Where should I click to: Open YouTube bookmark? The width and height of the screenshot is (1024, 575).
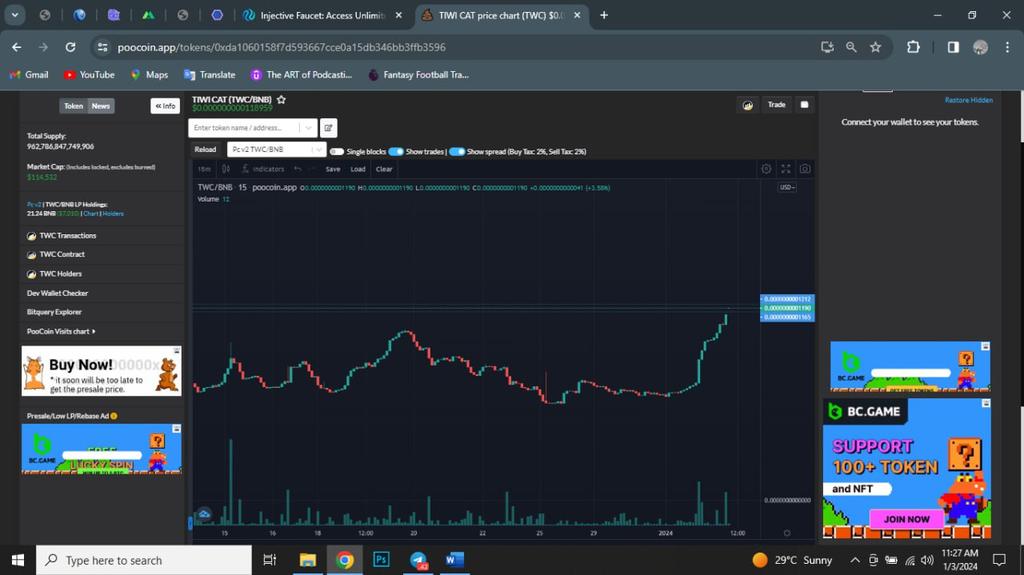click(89, 74)
